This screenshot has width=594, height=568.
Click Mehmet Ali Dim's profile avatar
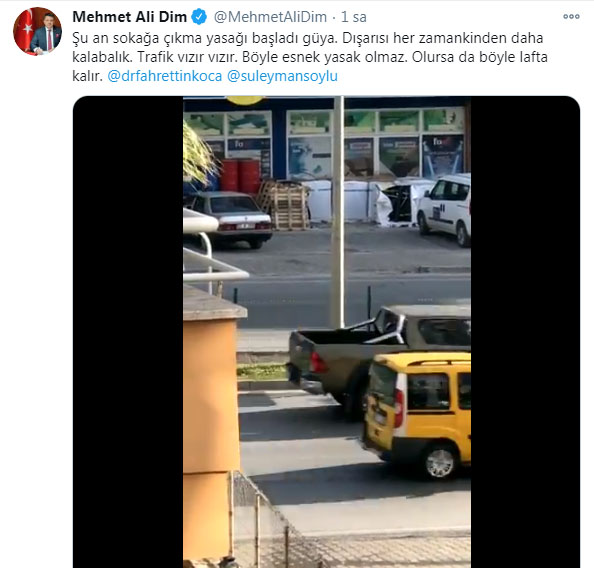(x=37, y=31)
